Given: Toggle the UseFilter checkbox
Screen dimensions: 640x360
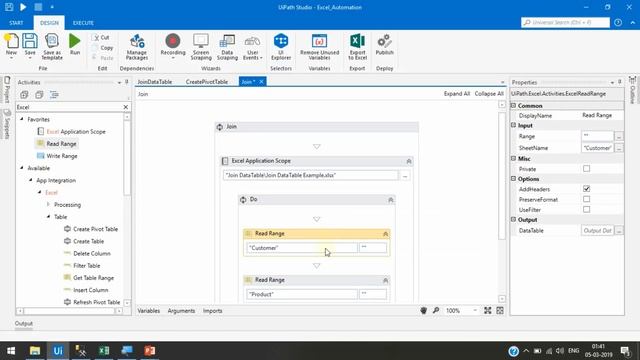Looking at the screenshot, I should (587, 209).
